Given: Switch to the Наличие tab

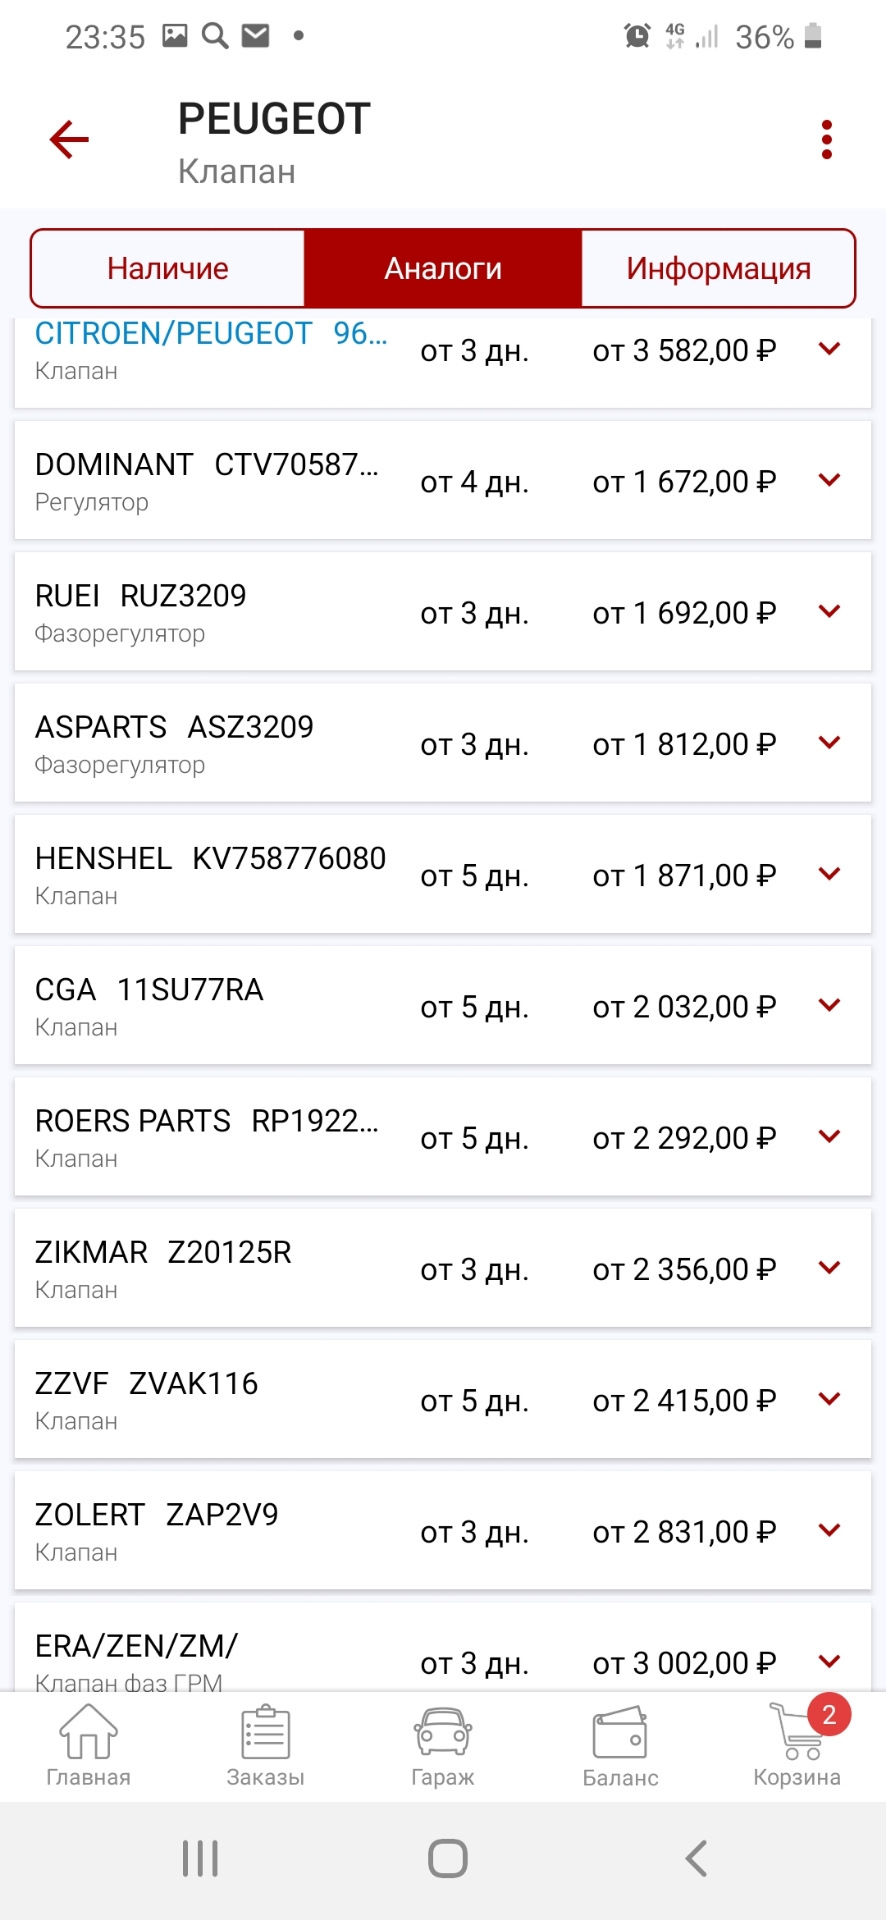Looking at the screenshot, I should point(168,268).
